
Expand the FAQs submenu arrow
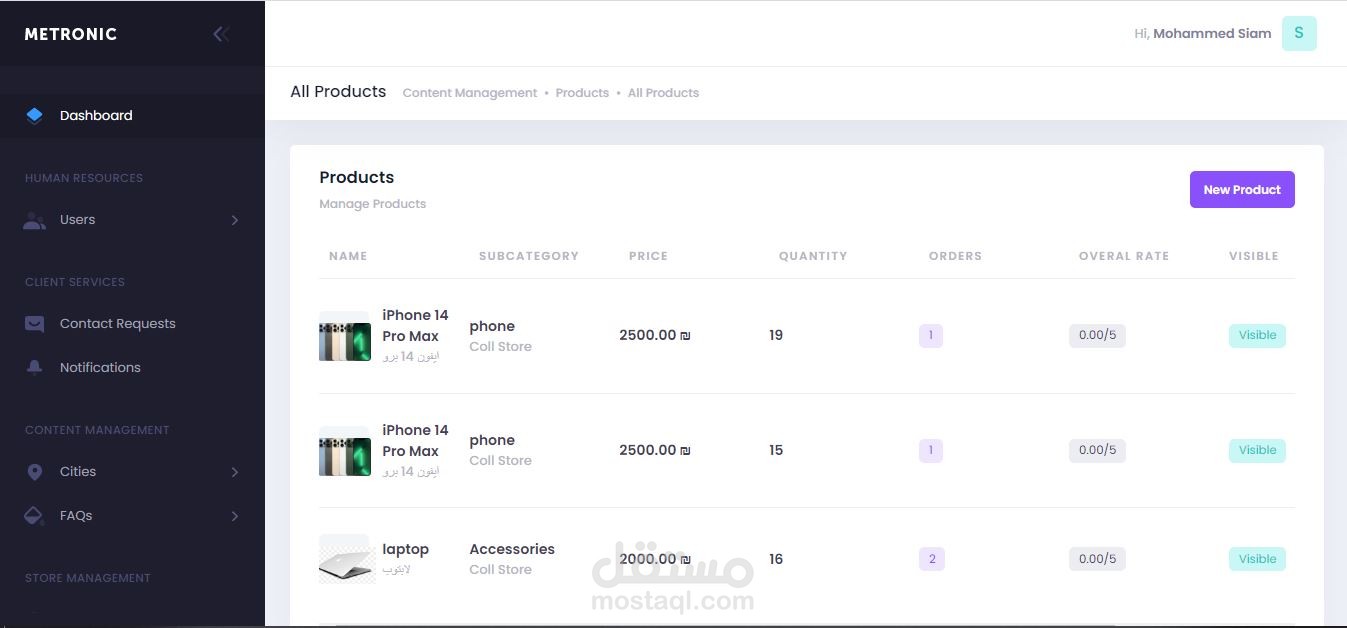coord(235,516)
